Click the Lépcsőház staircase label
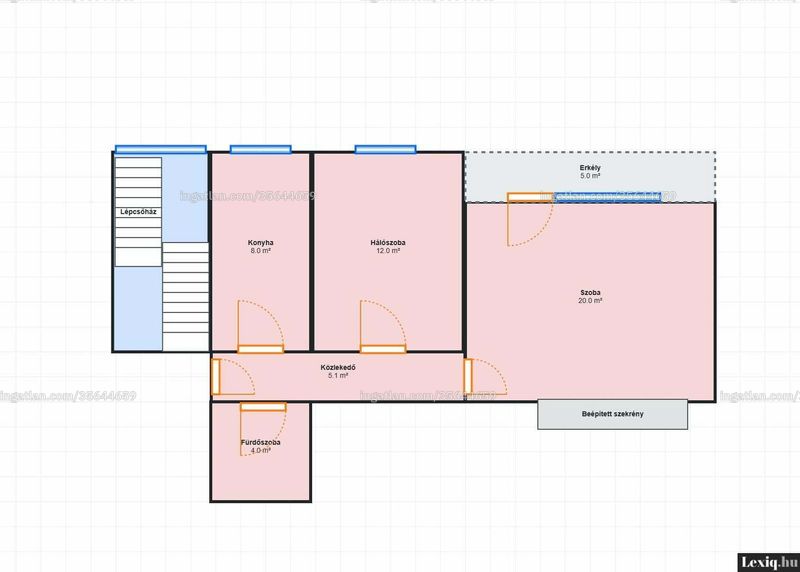This screenshot has width=800, height=572. click(x=138, y=212)
